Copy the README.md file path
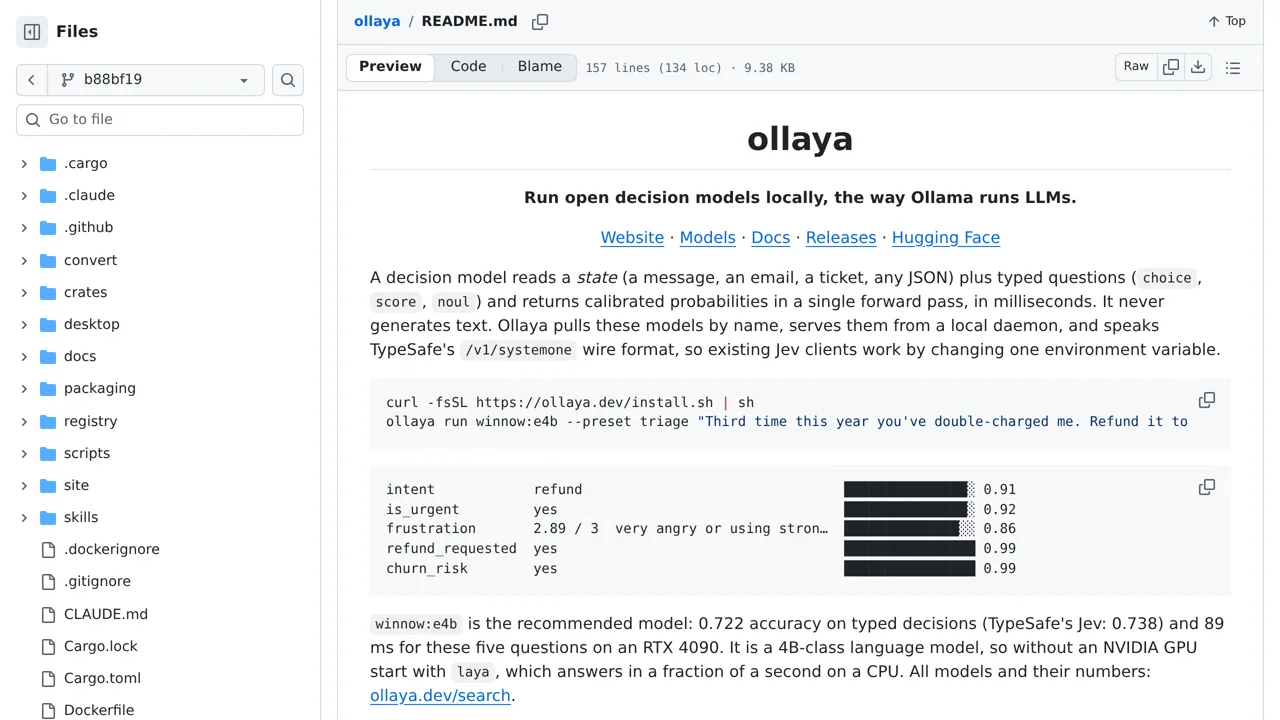This screenshot has width=1280, height=720. [540, 21]
